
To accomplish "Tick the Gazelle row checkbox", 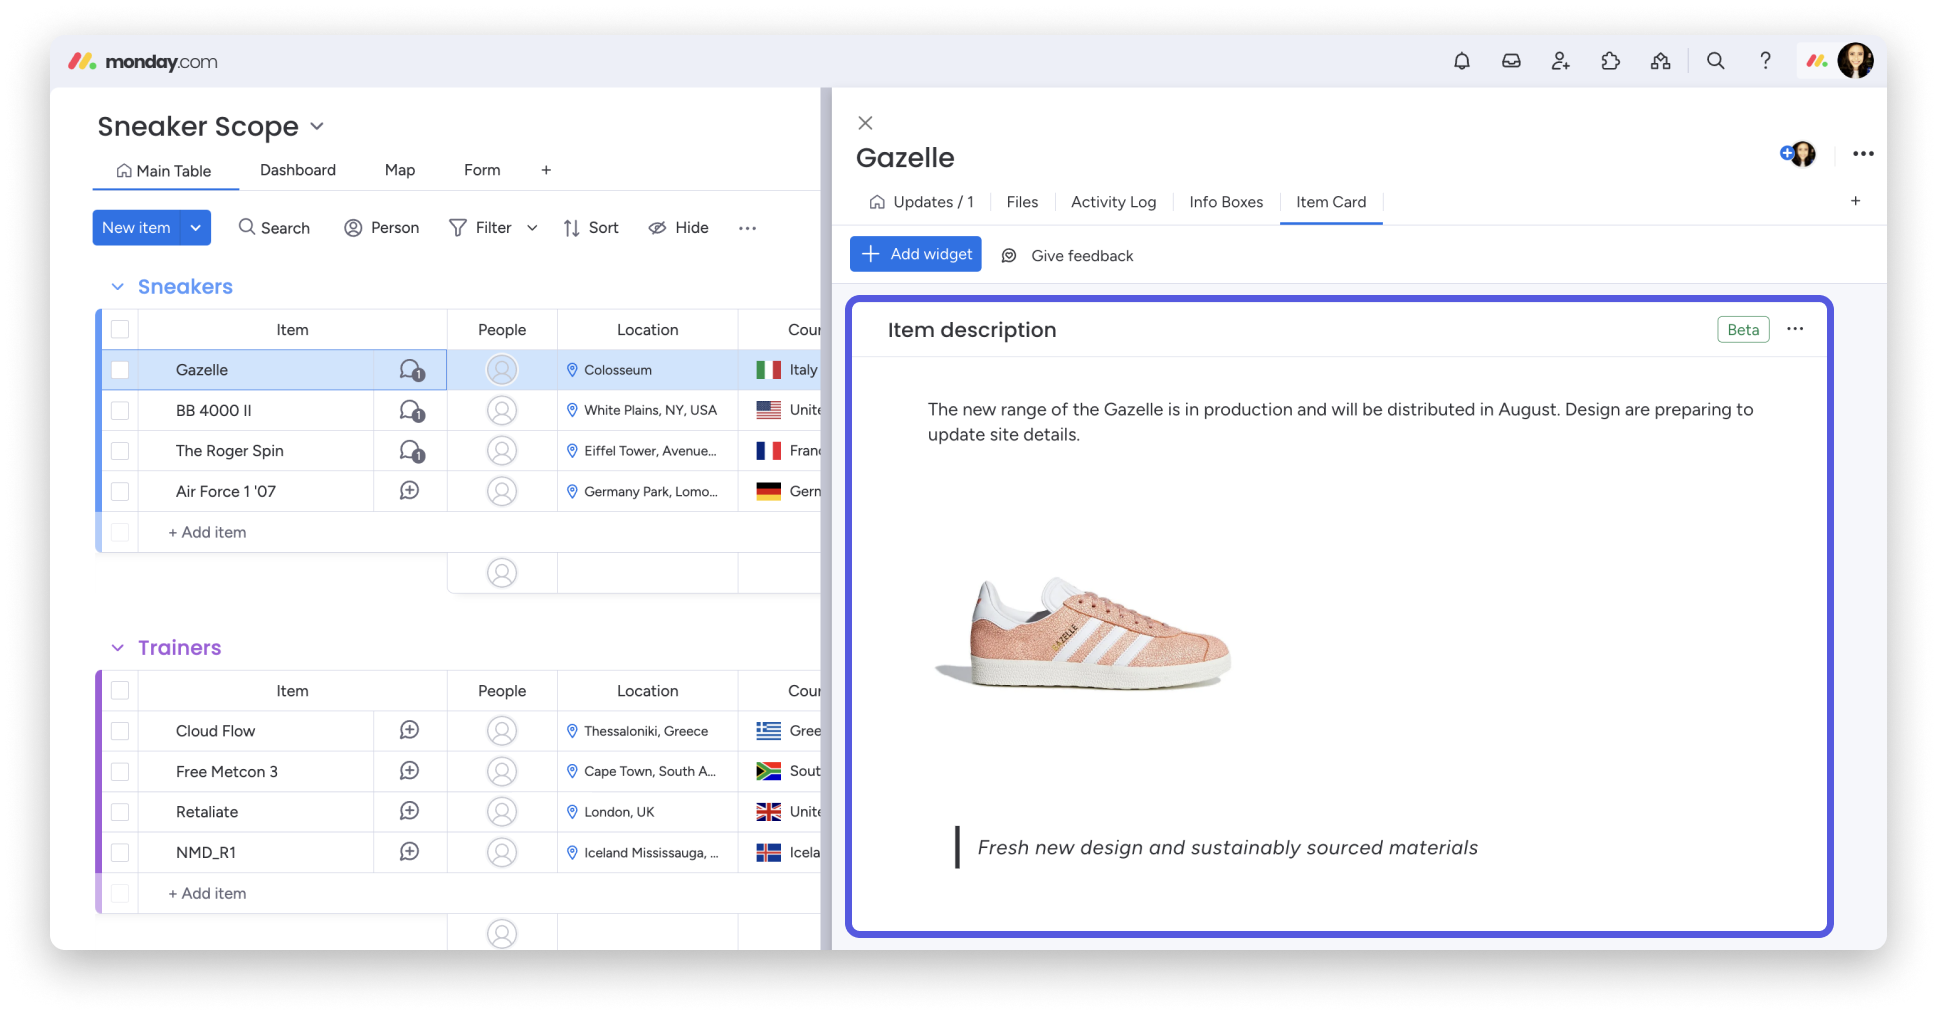I will 120,370.
